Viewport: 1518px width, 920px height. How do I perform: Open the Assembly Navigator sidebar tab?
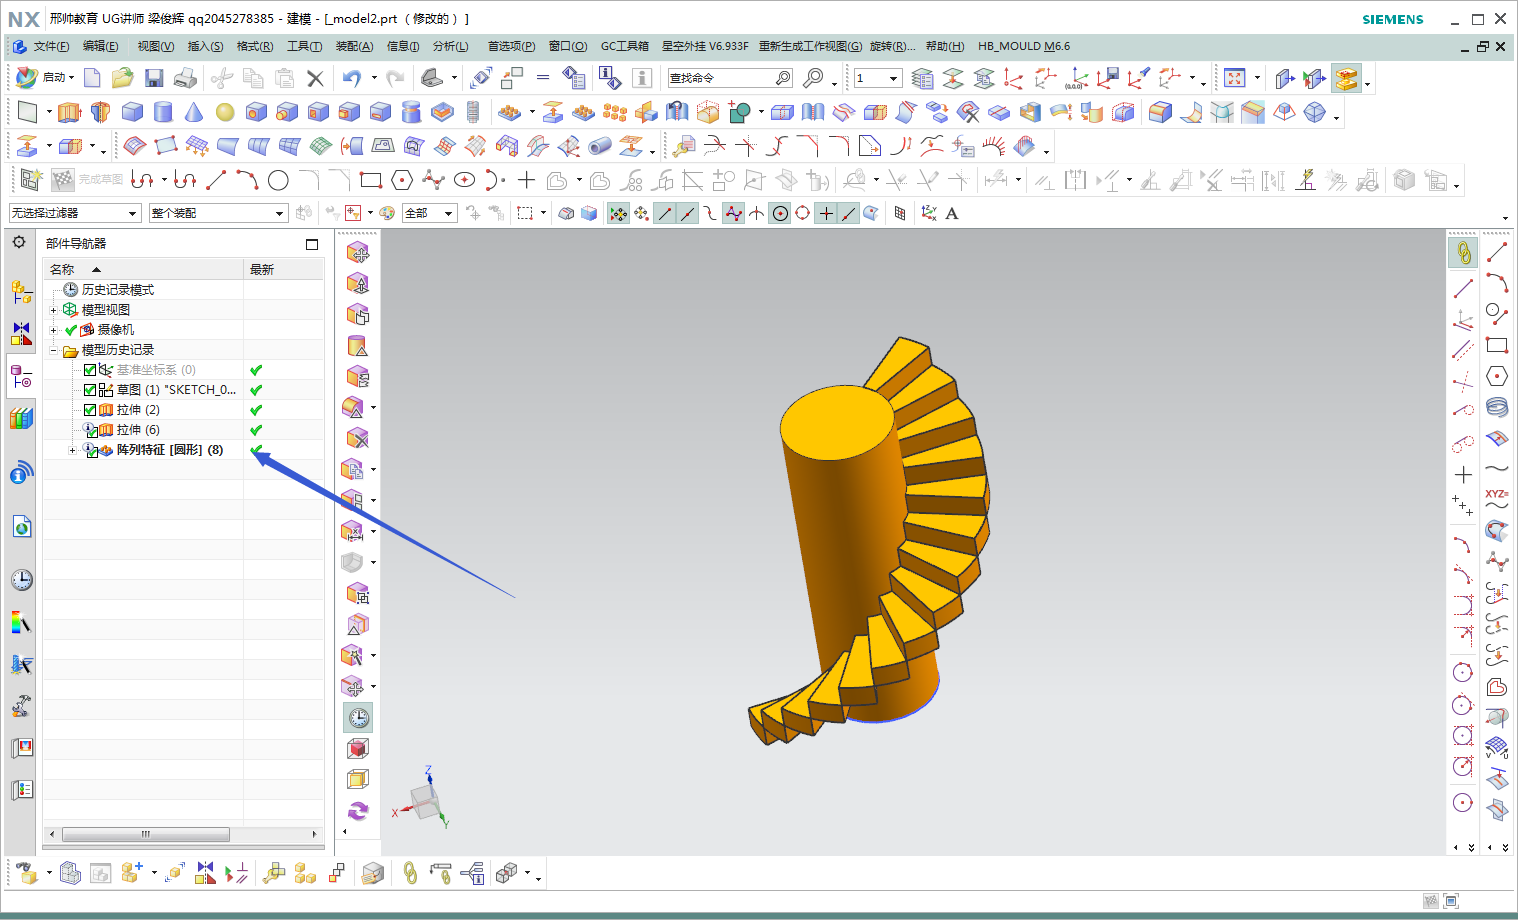pos(21,291)
